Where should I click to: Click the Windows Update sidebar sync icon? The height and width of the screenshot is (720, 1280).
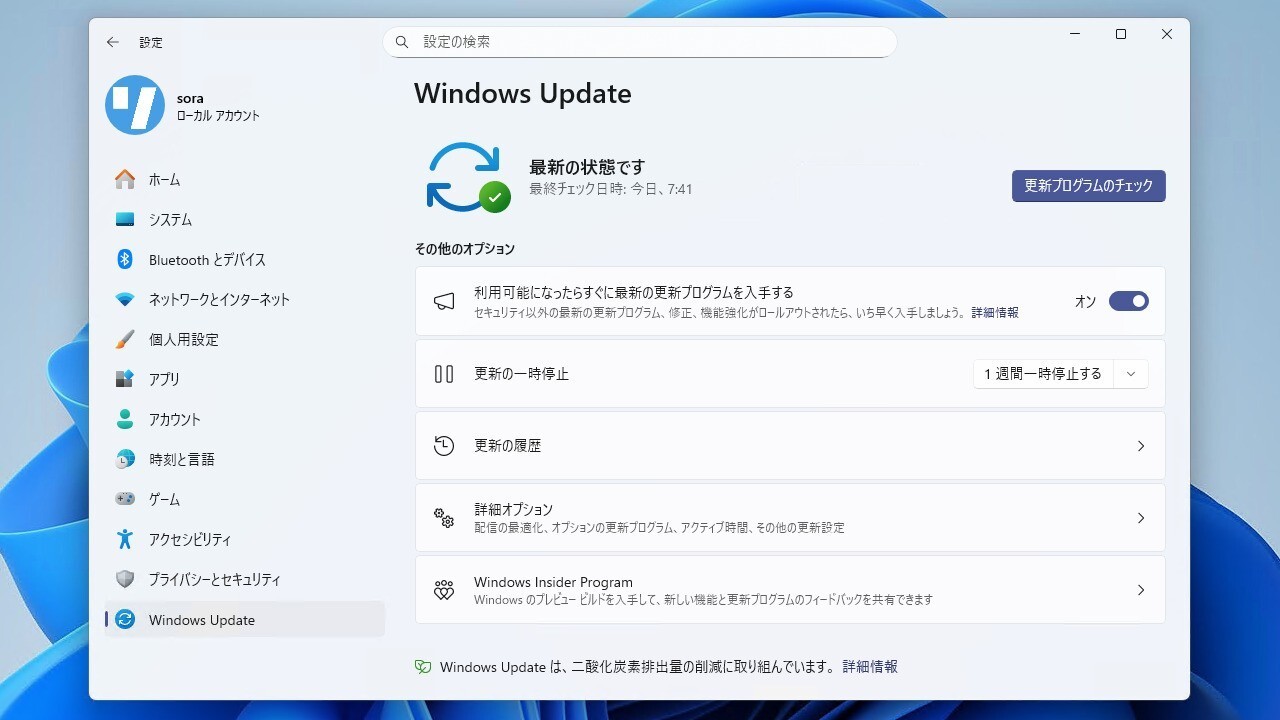[125, 619]
